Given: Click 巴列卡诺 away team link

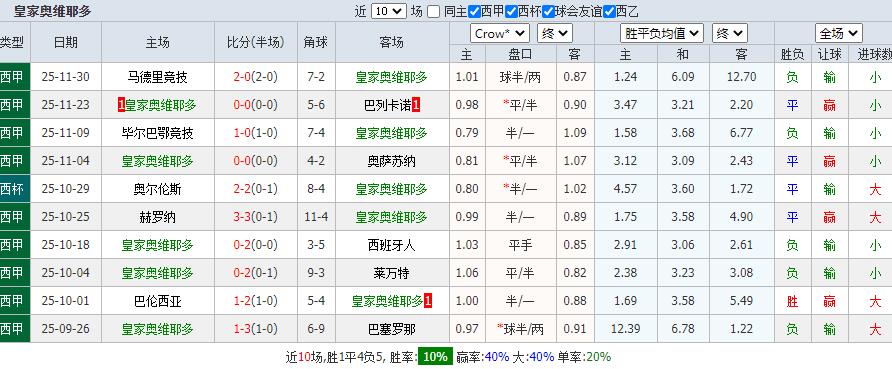Looking at the screenshot, I should tap(387, 105).
